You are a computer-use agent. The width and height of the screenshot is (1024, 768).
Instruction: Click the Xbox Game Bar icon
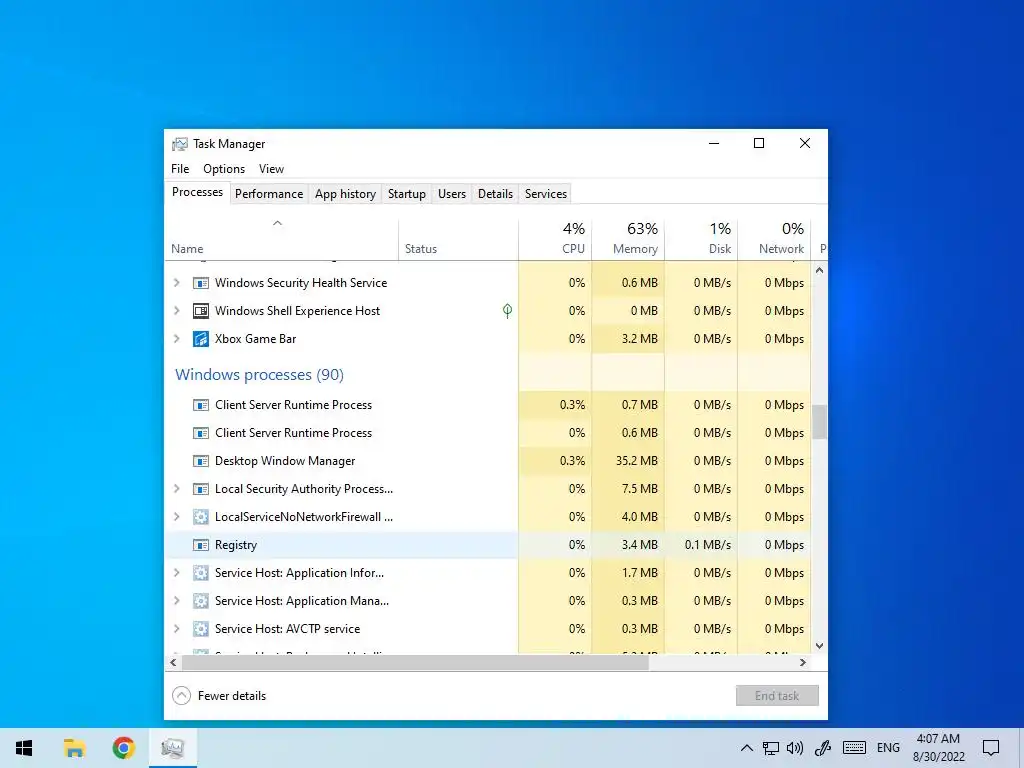[200, 339]
